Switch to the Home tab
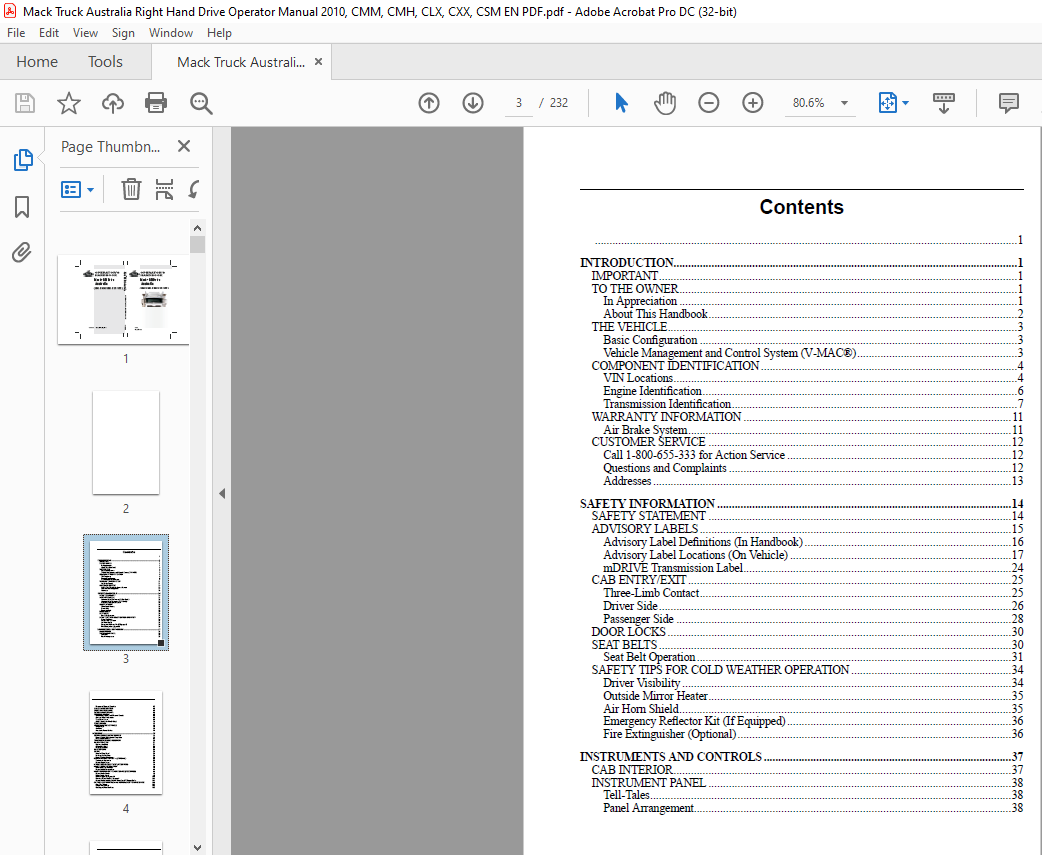 37,62
